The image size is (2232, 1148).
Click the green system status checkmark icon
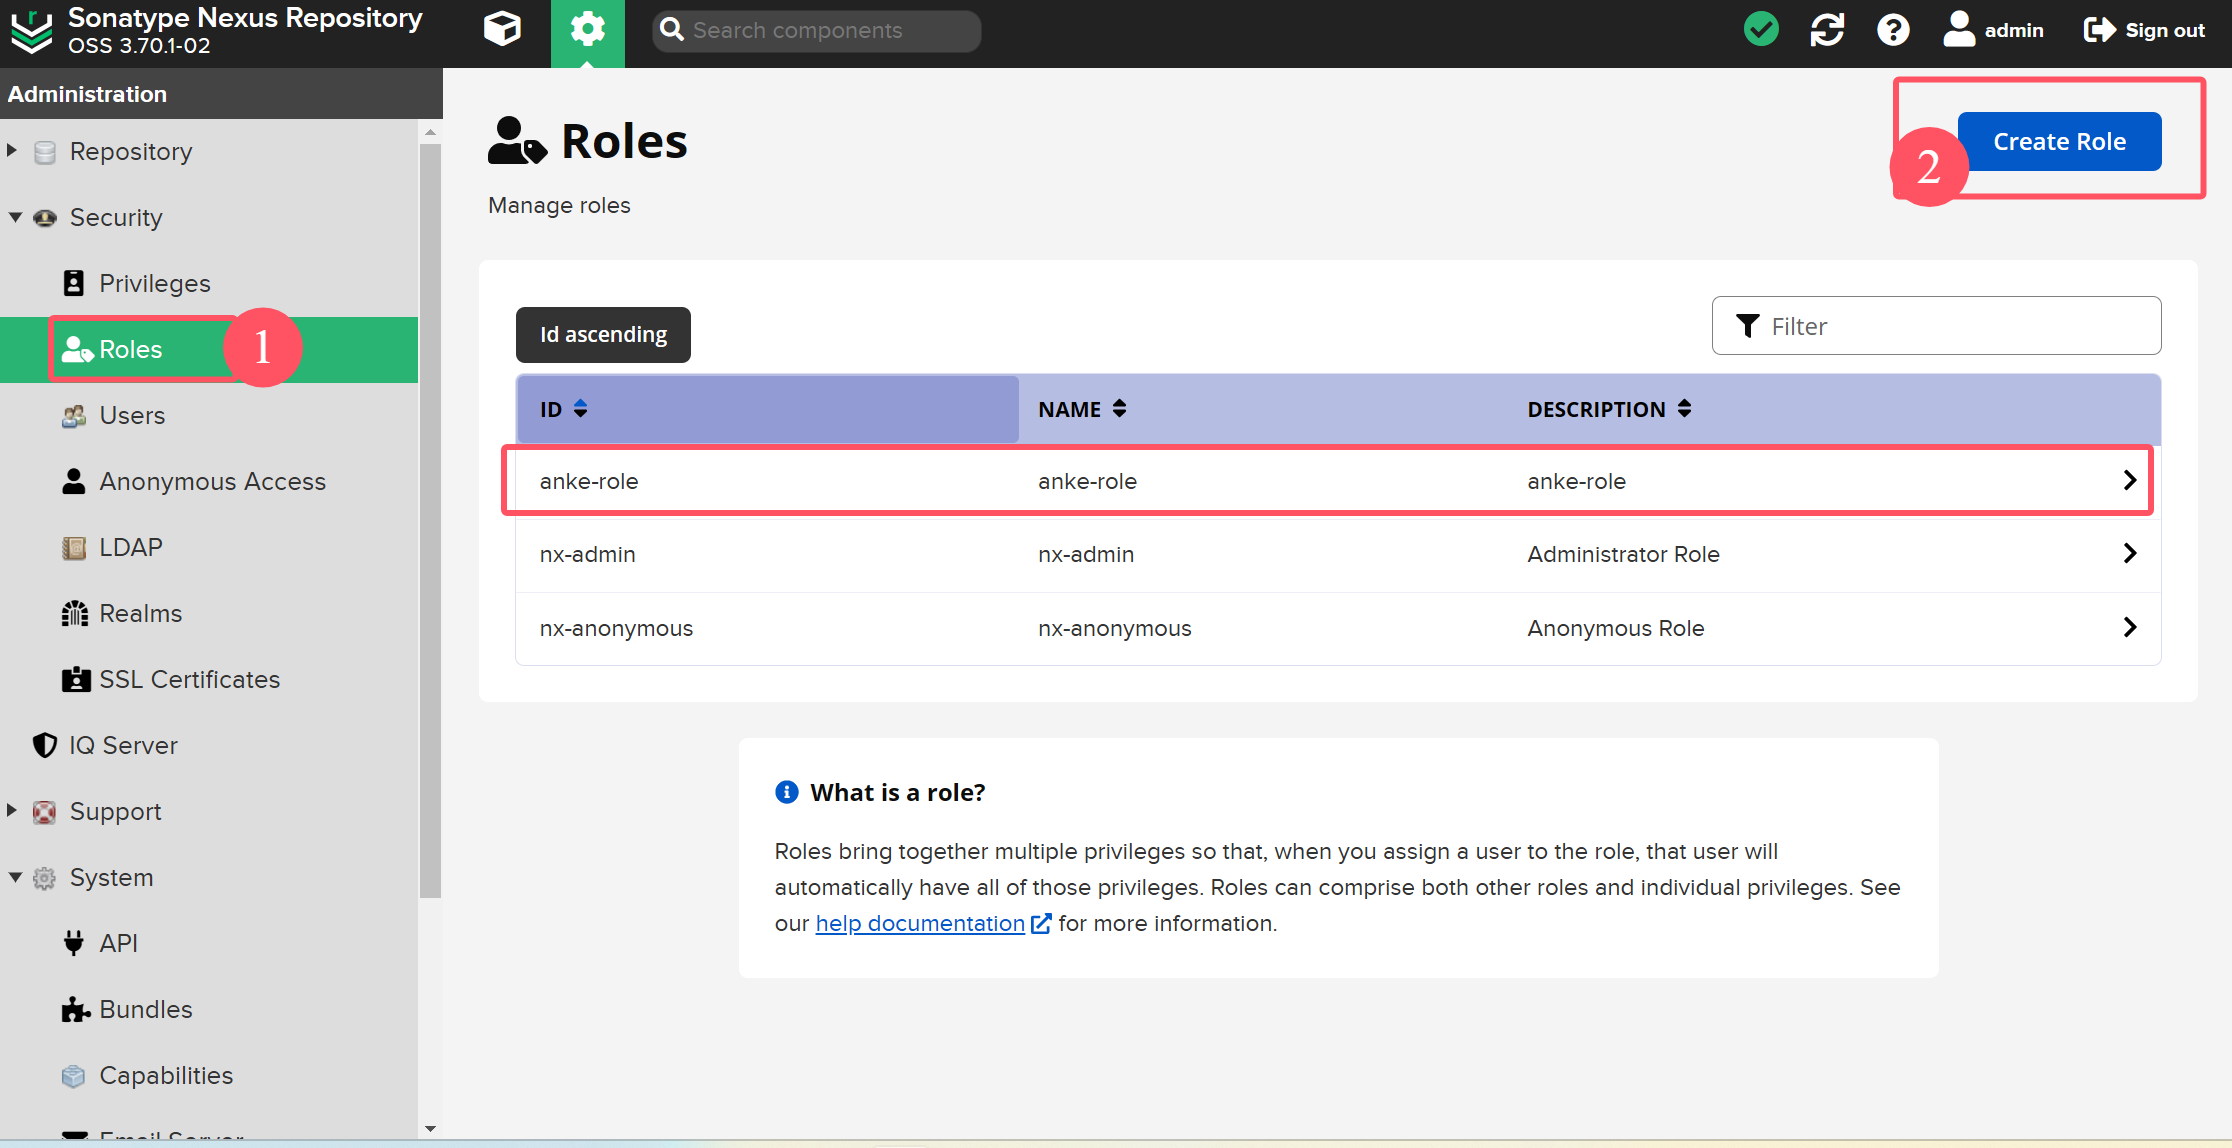[1761, 30]
